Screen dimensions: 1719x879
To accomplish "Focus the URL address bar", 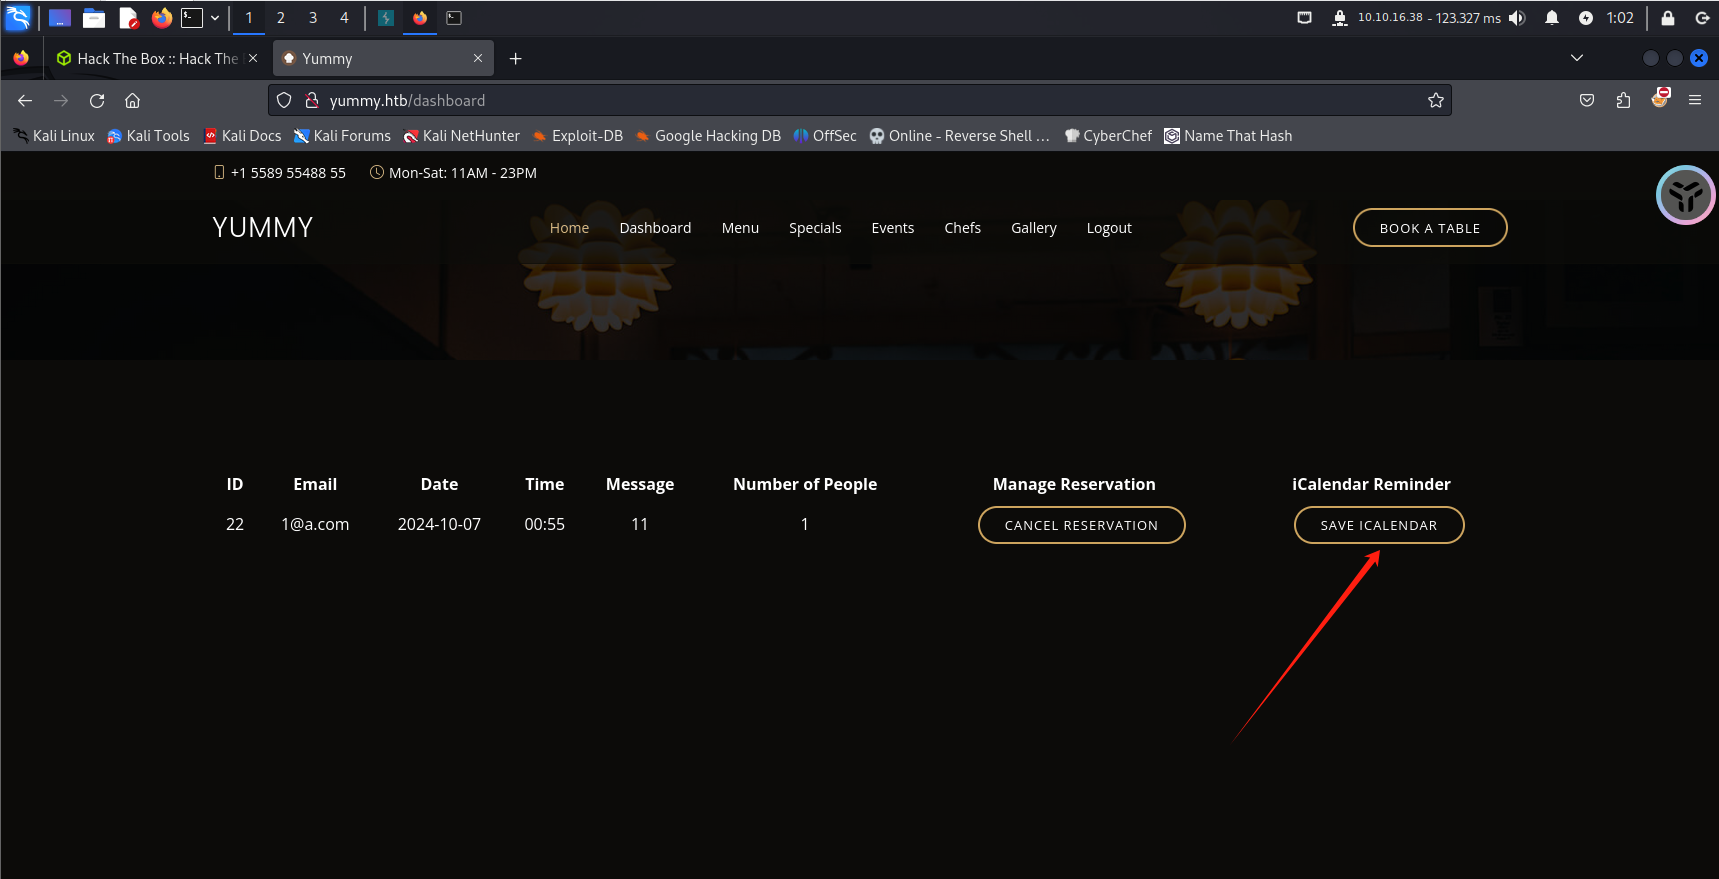I will (850, 100).
